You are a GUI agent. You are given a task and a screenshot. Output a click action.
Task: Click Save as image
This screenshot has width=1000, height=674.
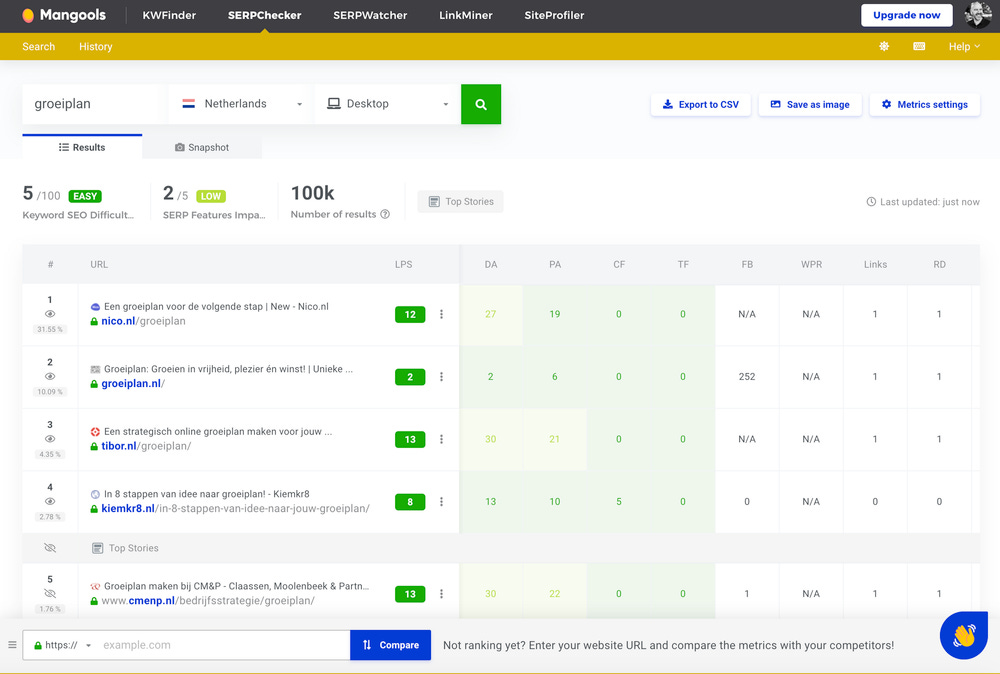point(810,105)
